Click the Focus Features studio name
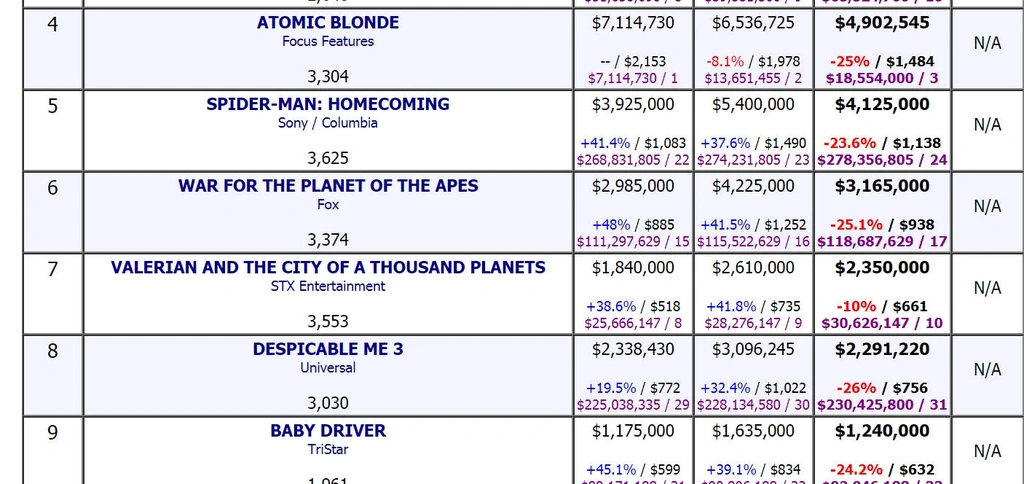Screen dimensions: 1024x484 point(328,42)
